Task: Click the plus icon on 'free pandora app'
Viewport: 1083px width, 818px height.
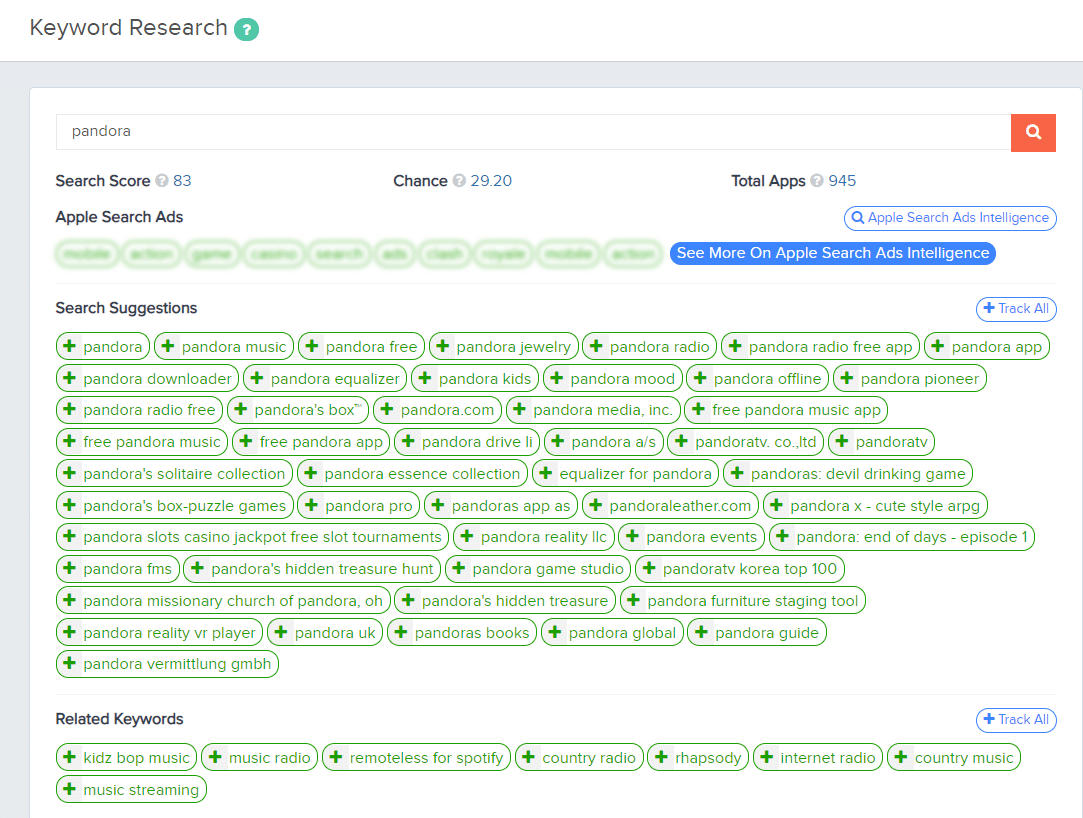Action: coord(246,441)
